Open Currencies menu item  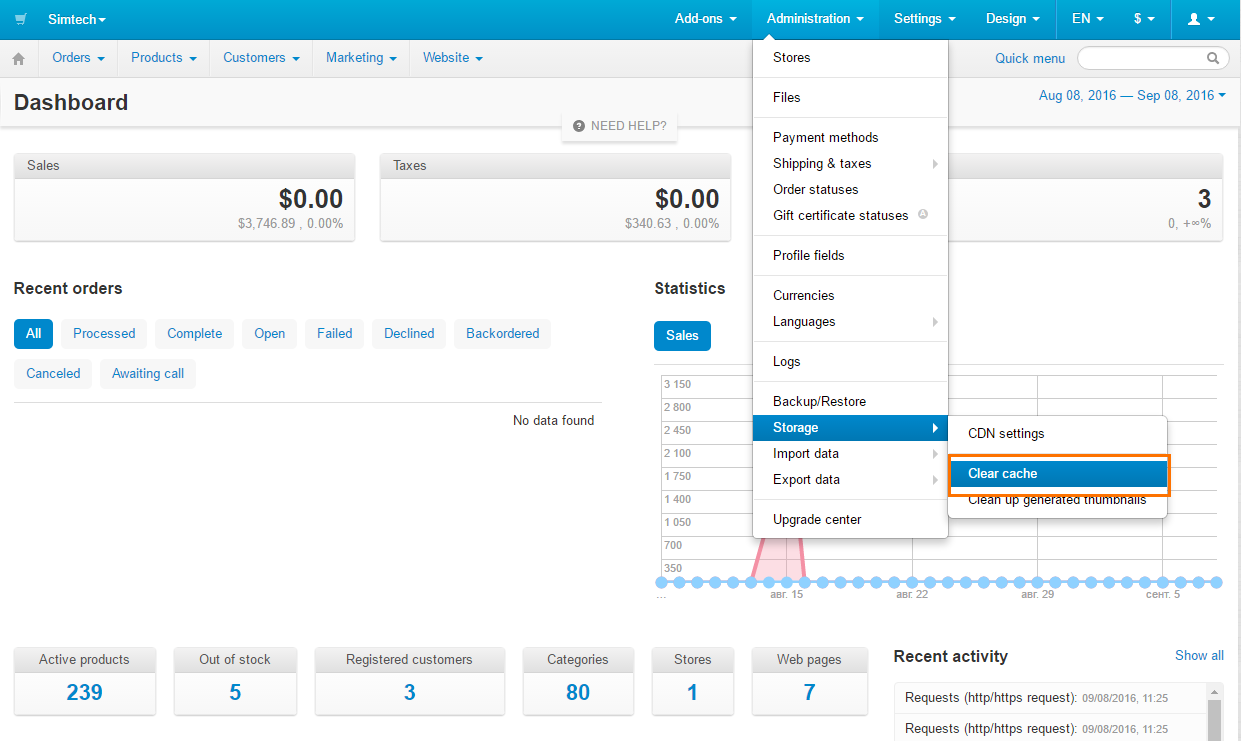[x=850, y=296]
